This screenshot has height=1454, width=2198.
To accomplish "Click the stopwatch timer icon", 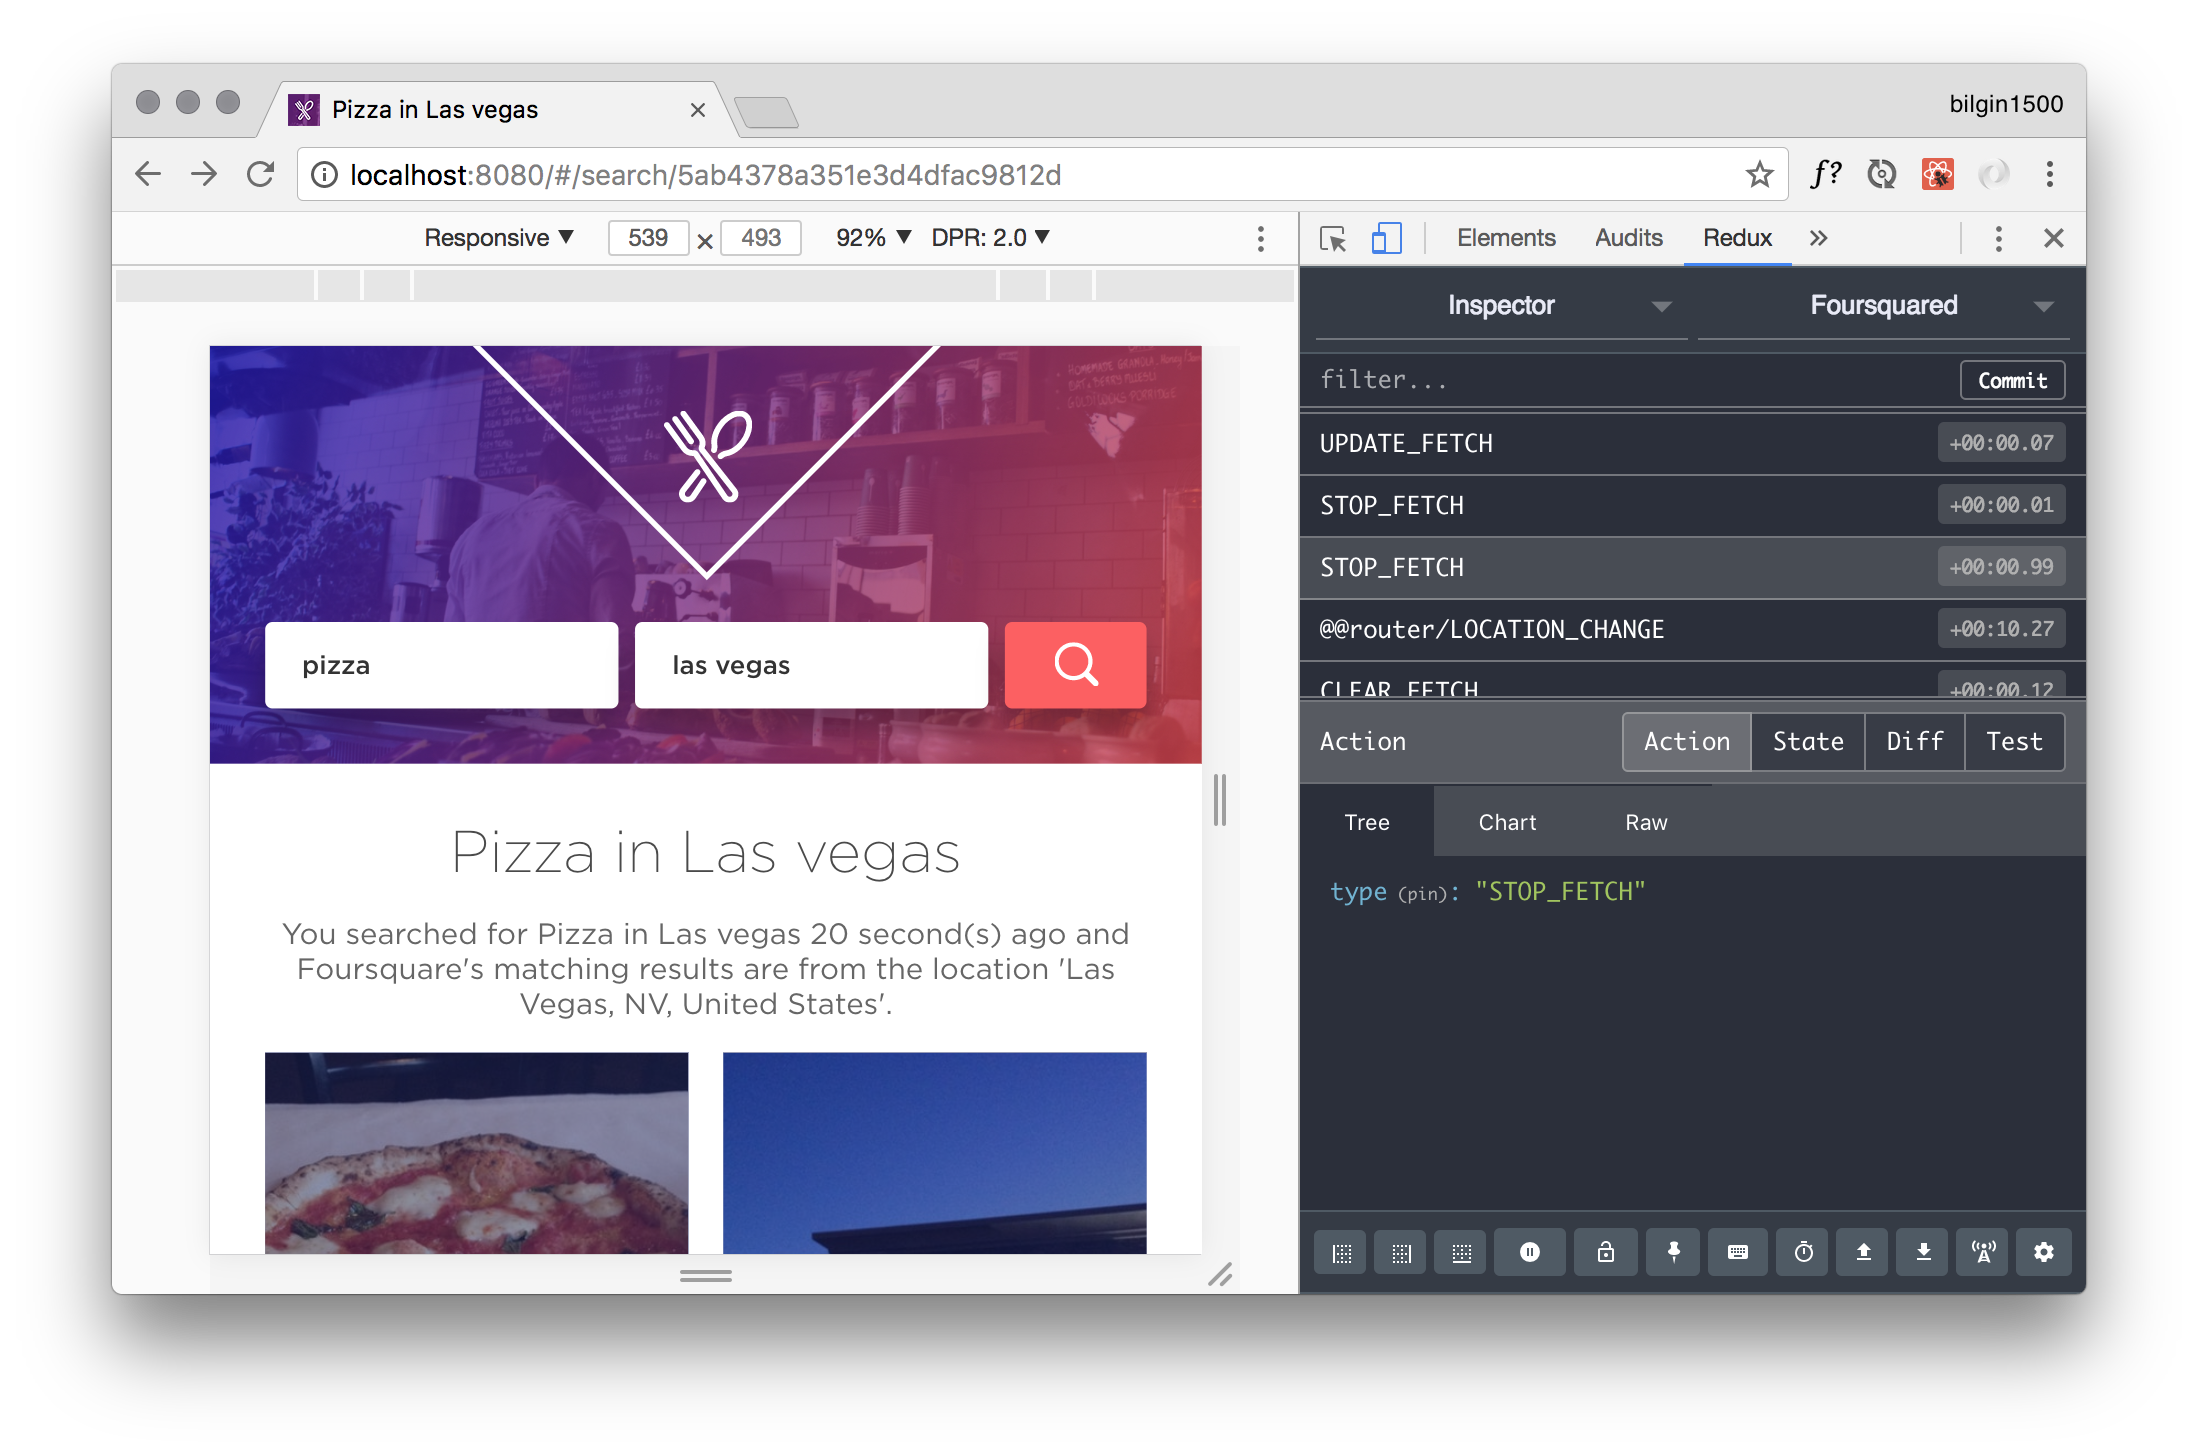I will point(1801,1252).
